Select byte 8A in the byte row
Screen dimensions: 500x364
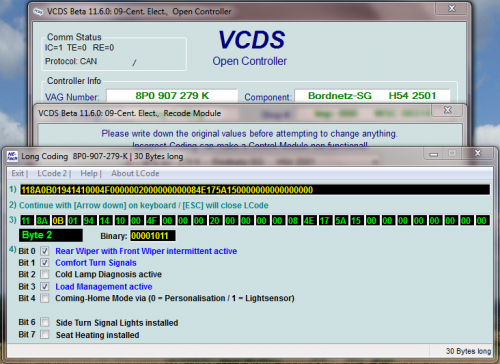click(x=42, y=221)
